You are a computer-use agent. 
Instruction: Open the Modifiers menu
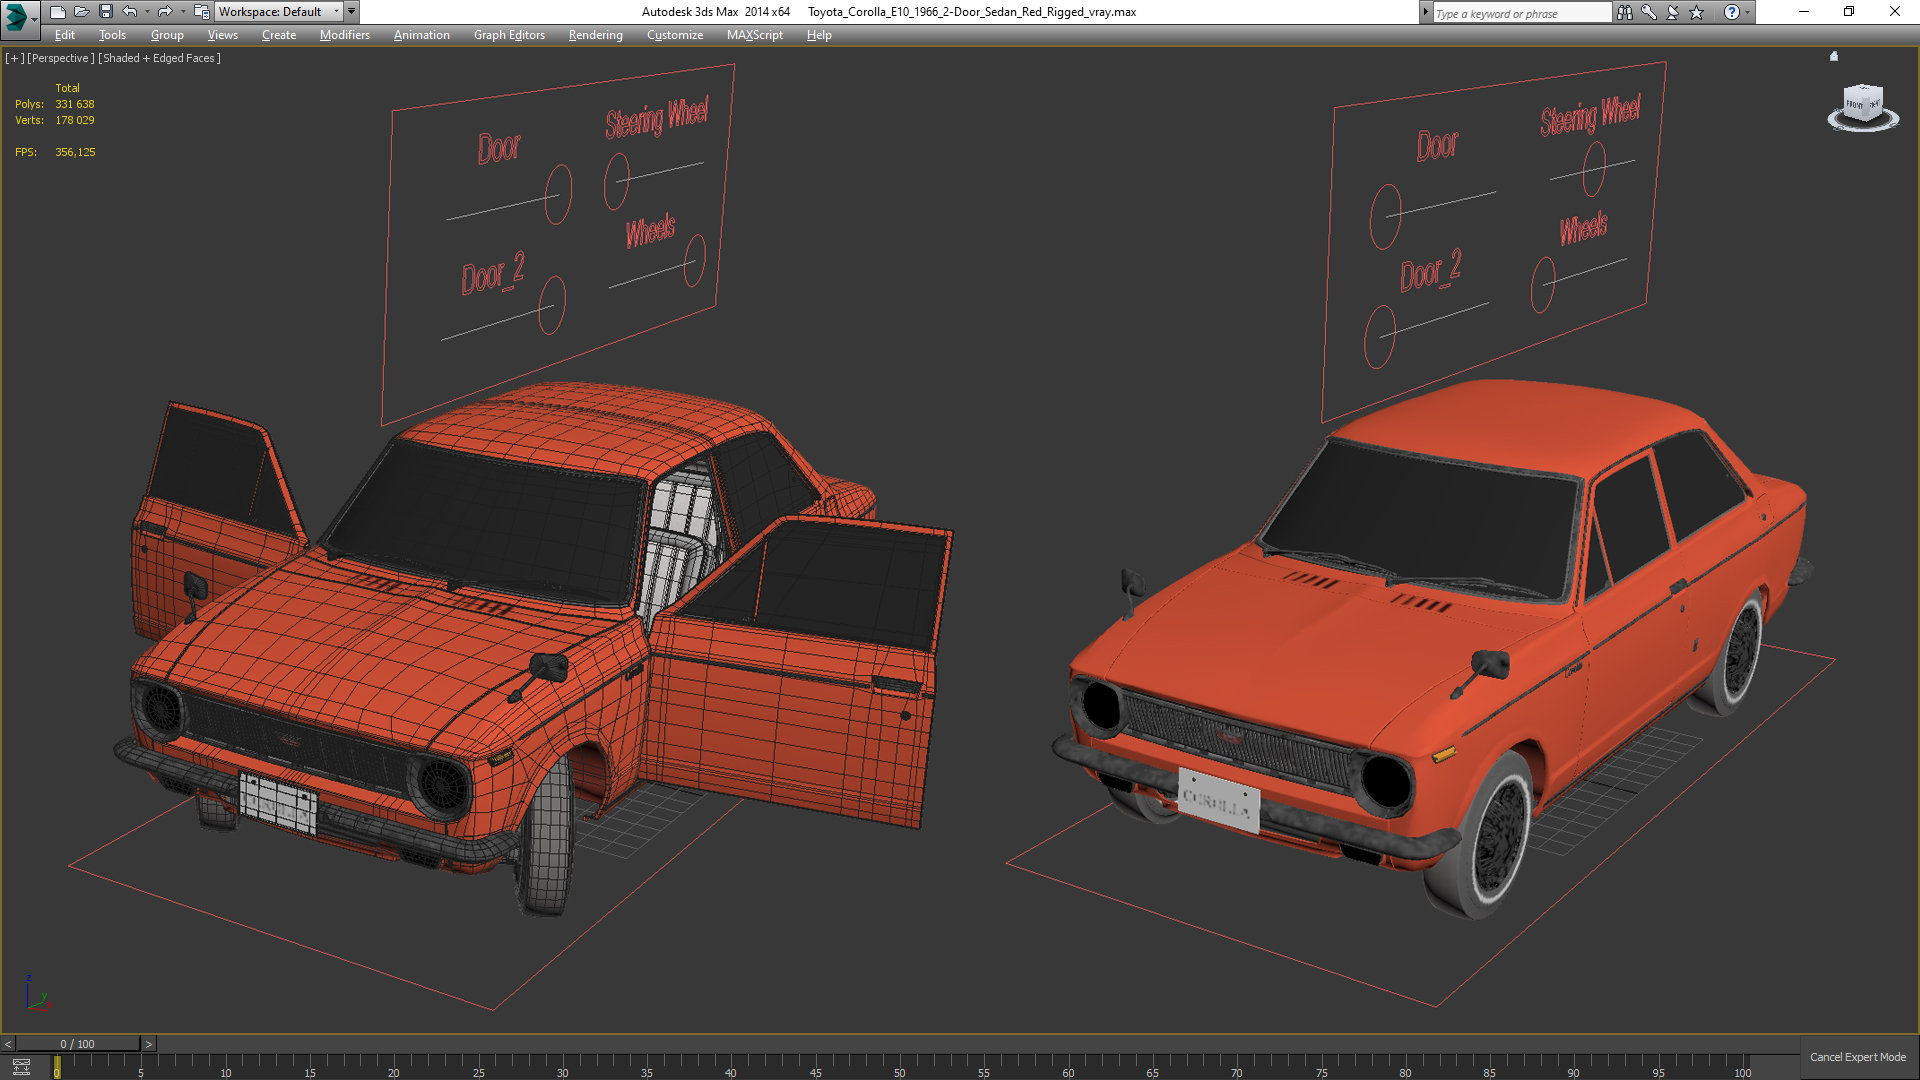[345, 35]
